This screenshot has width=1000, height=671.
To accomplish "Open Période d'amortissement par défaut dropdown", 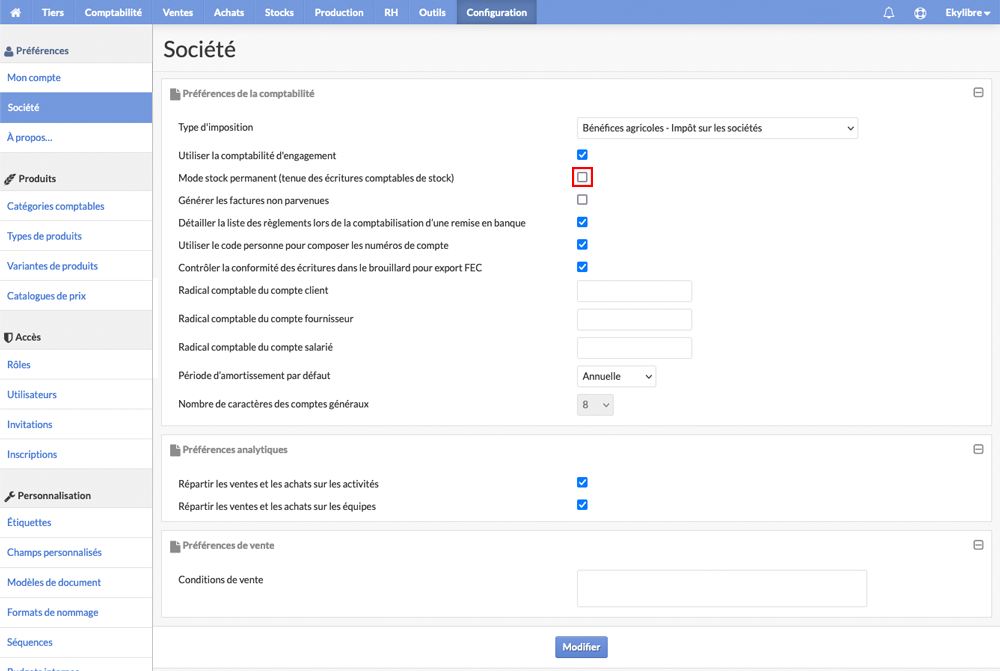I will tap(616, 376).
